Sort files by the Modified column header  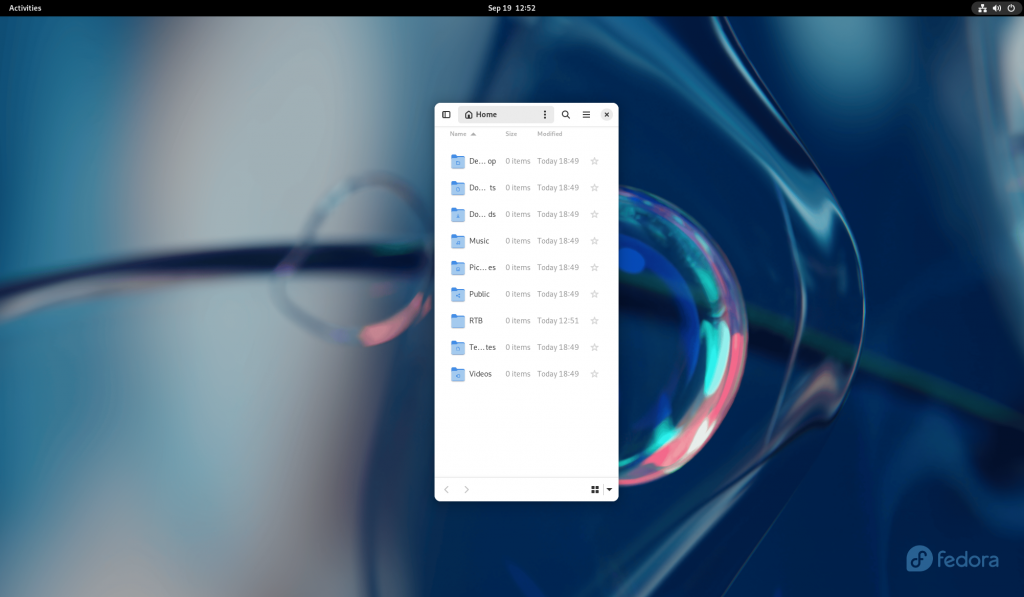click(549, 133)
